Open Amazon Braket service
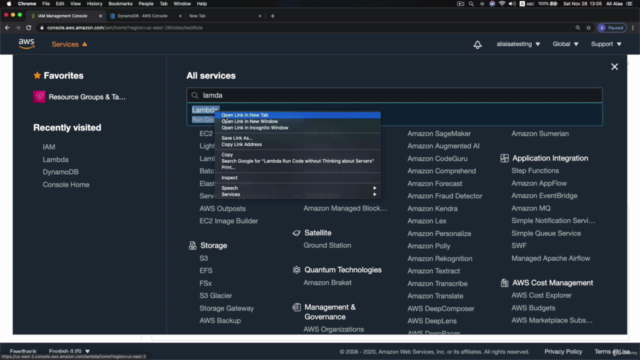This screenshot has height=360, width=640. coord(327,282)
